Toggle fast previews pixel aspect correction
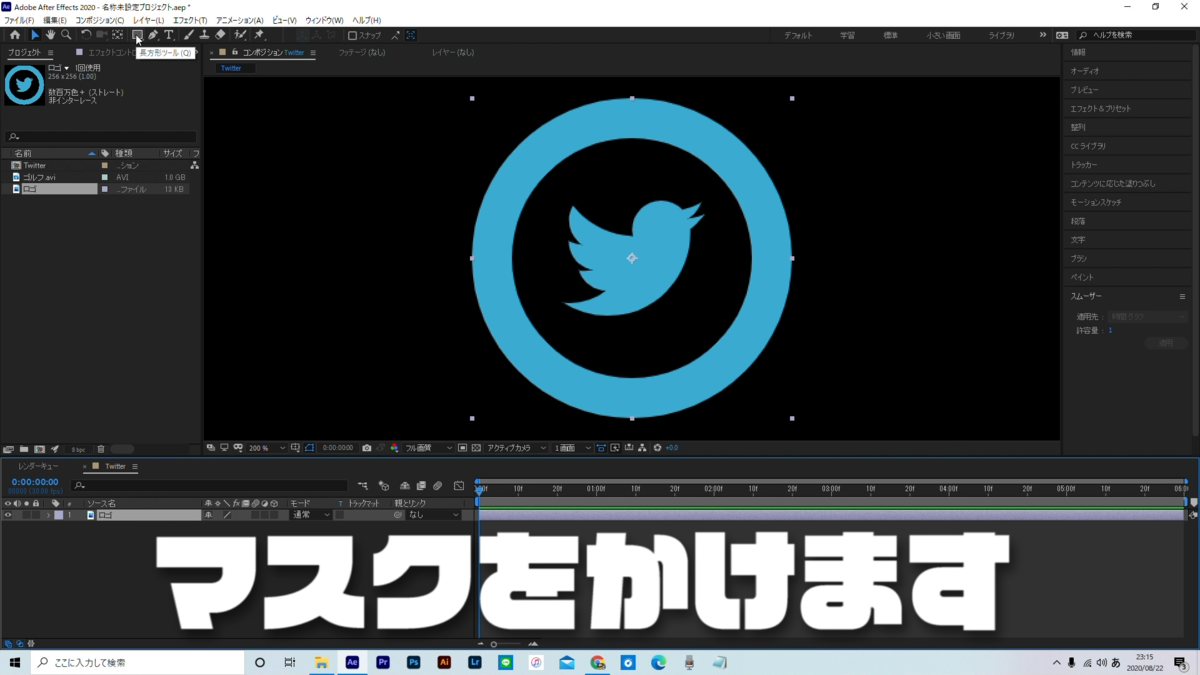1200x675 pixels. (x=601, y=448)
